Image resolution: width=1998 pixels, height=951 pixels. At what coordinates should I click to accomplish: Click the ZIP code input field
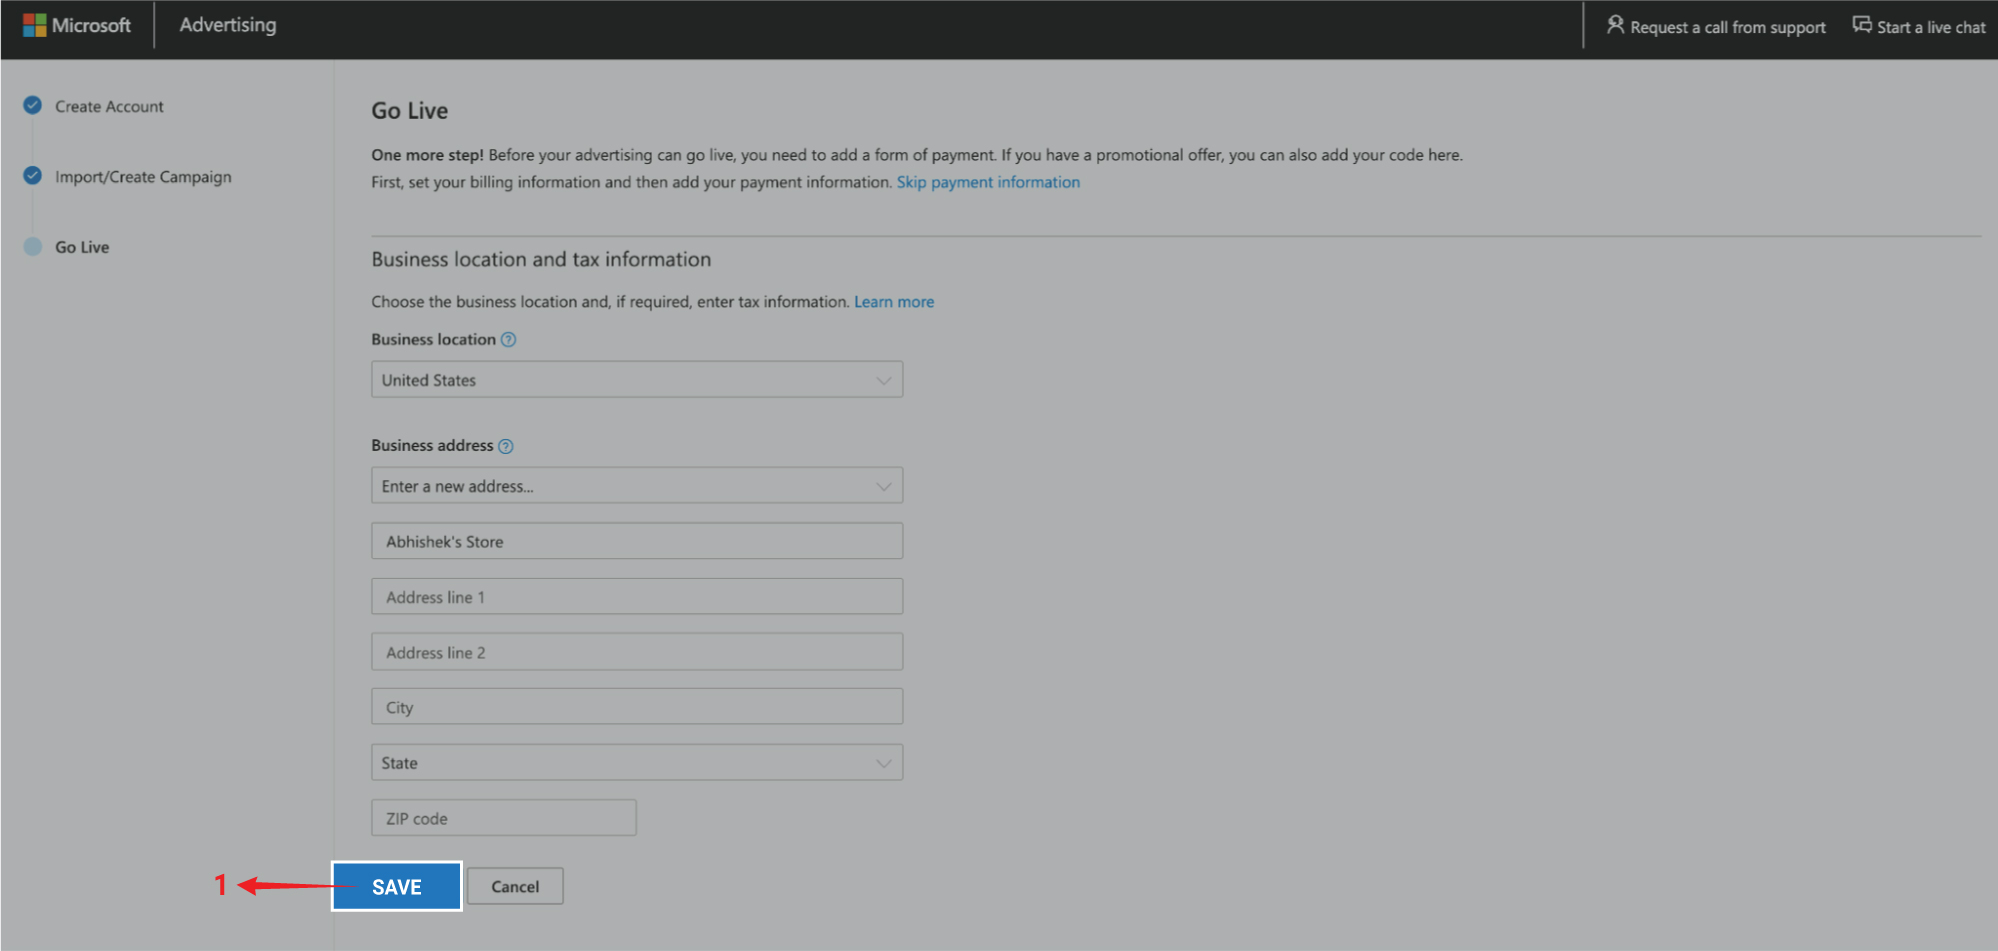pyautogui.click(x=504, y=818)
